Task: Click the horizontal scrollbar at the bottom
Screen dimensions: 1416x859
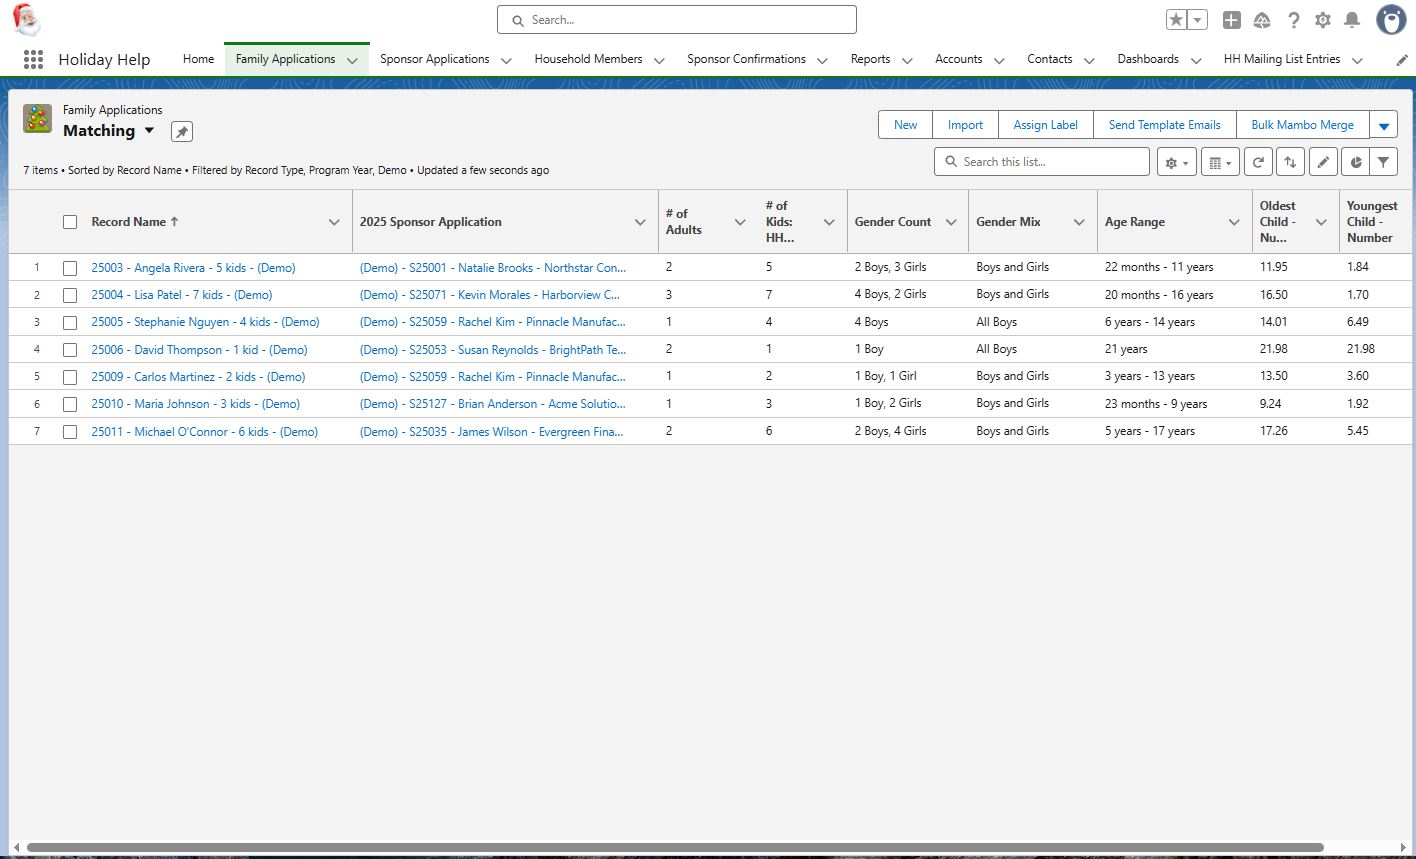Action: 675,848
